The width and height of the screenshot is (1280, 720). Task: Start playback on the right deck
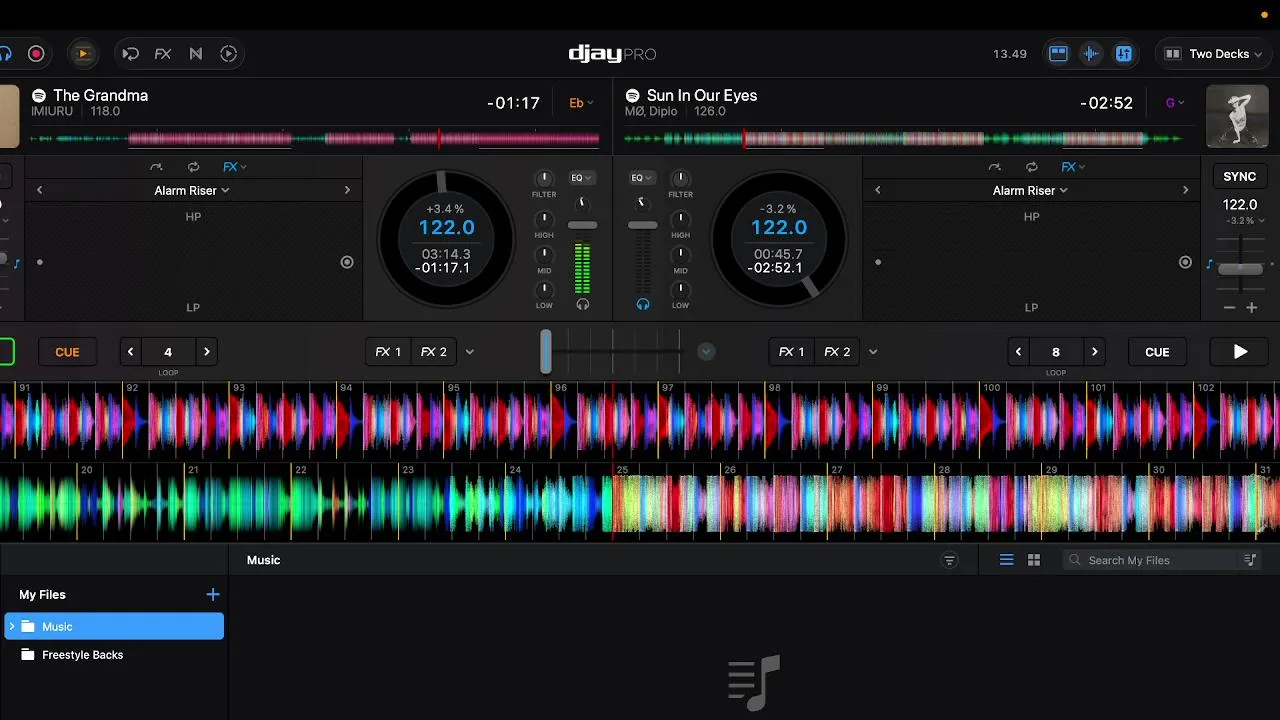pyautogui.click(x=1240, y=352)
